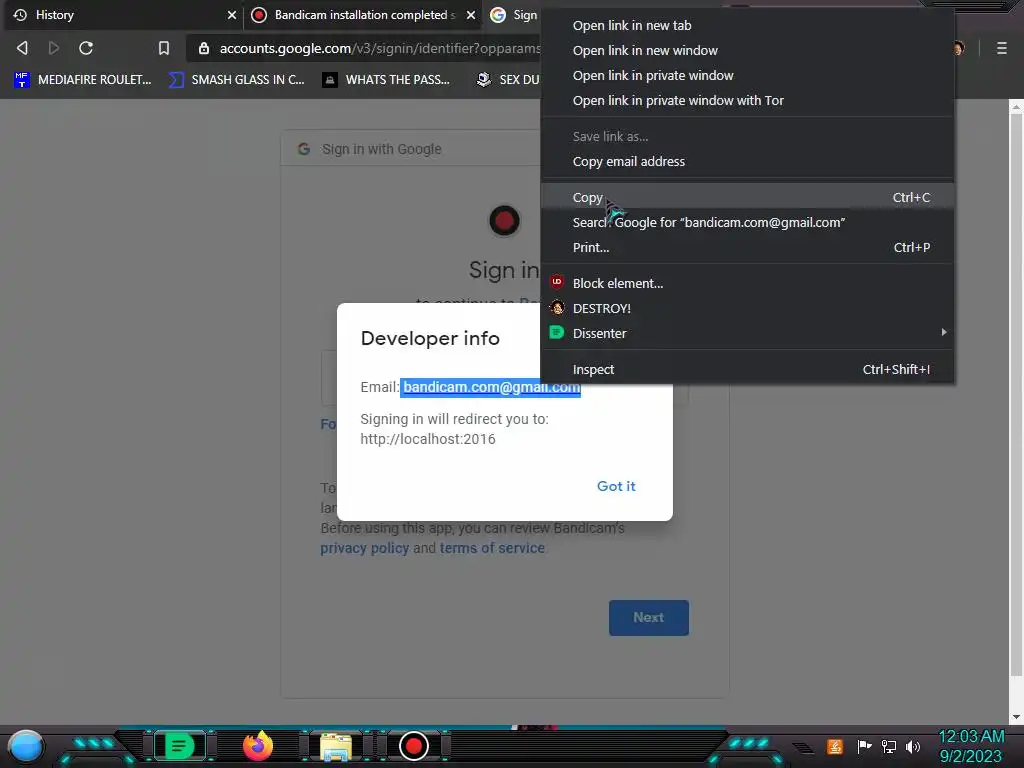Open MEDIAFIRE ROULET... bookmark
Image resolution: width=1024 pixels, height=768 pixels.
click(83, 80)
